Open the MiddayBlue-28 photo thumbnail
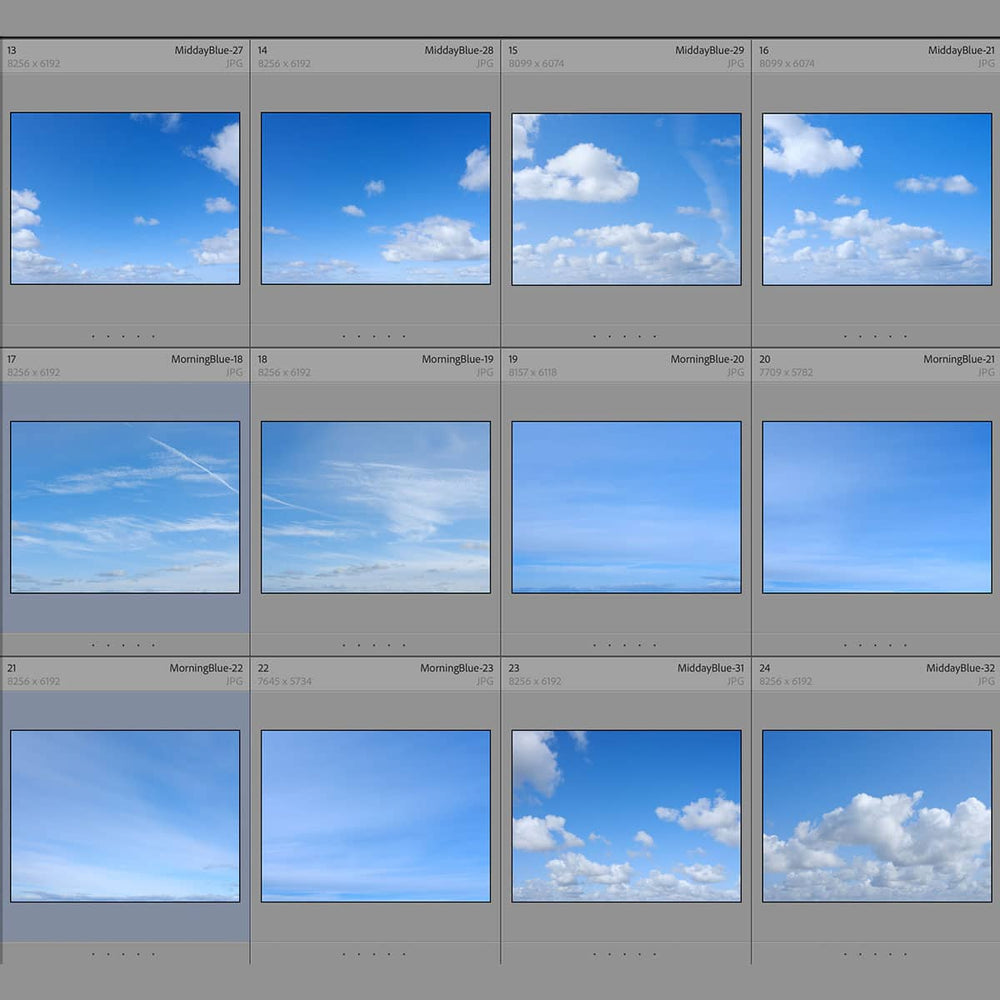The width and height of the screenshot is (1000, 1000). pyautogui.click(x=376, y=198)
